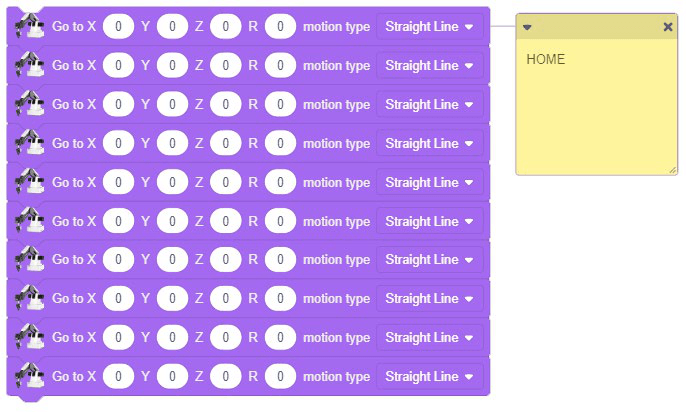Click the HOME text inside the yellow comment
Image resolution: width=686 pixels, height=412 pixels.
(x=546, y=60)
